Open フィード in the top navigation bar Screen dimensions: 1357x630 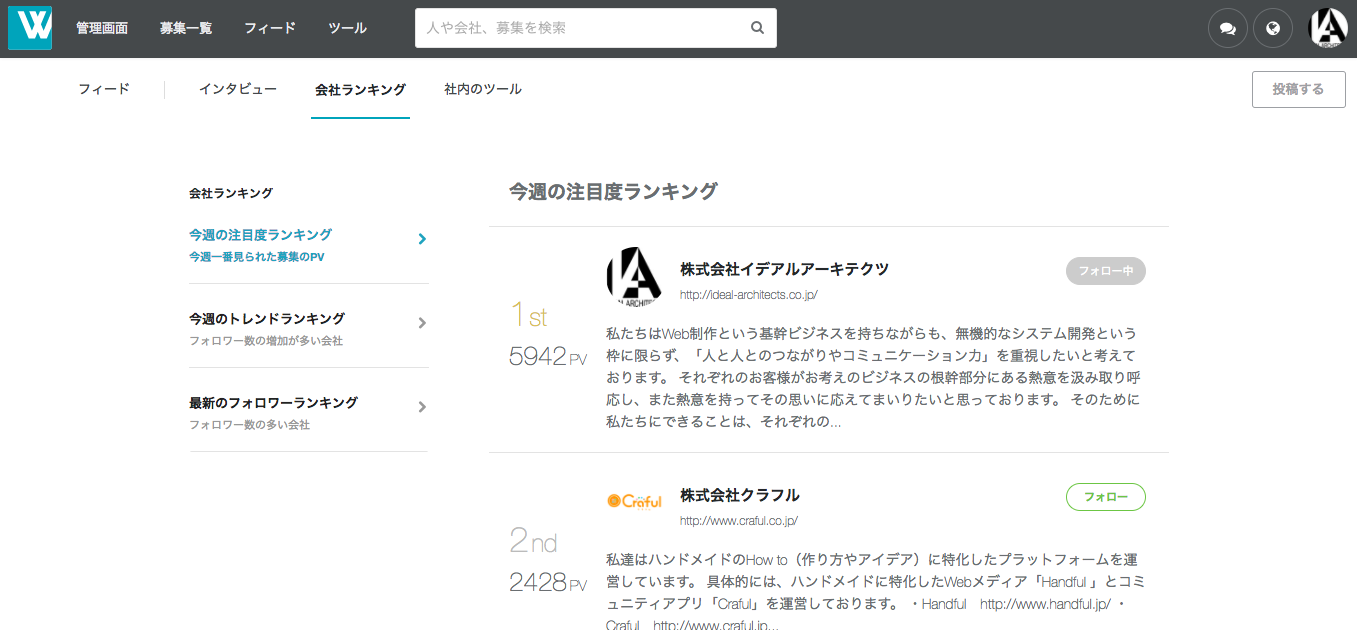270,28
